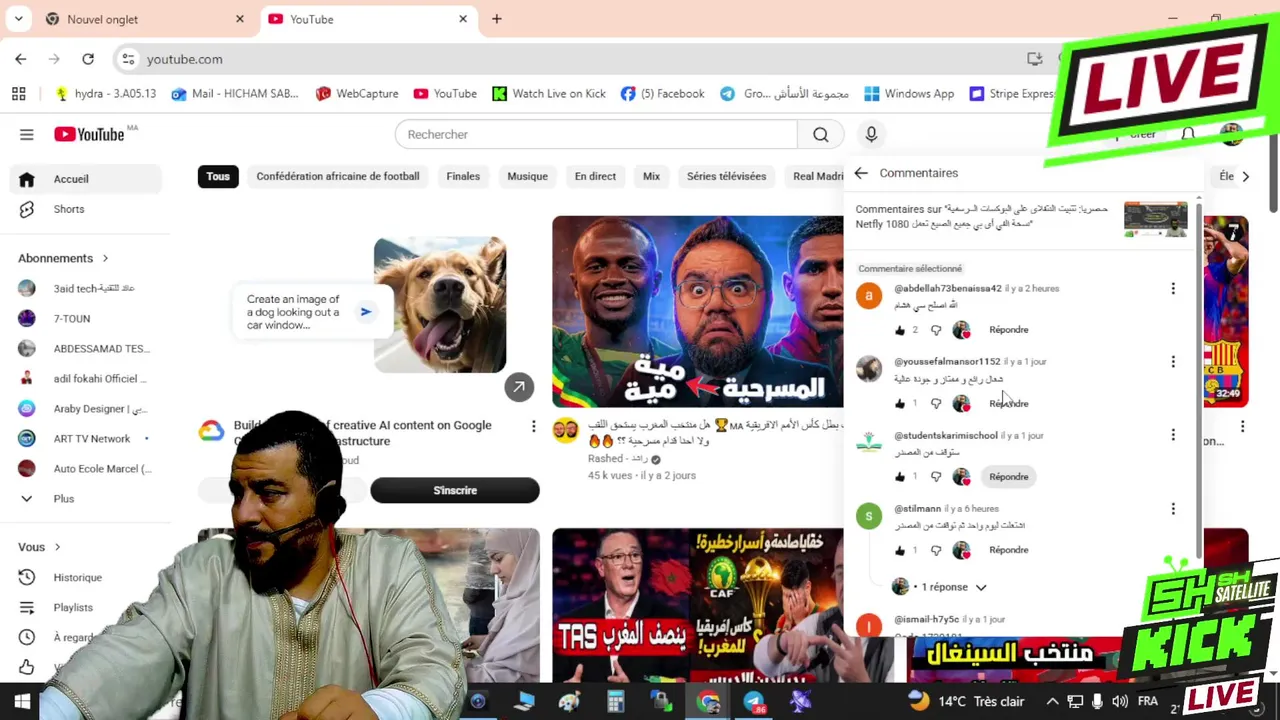Close the YouTube tab
1280x720 pixels.
click(x=463, y=19)
